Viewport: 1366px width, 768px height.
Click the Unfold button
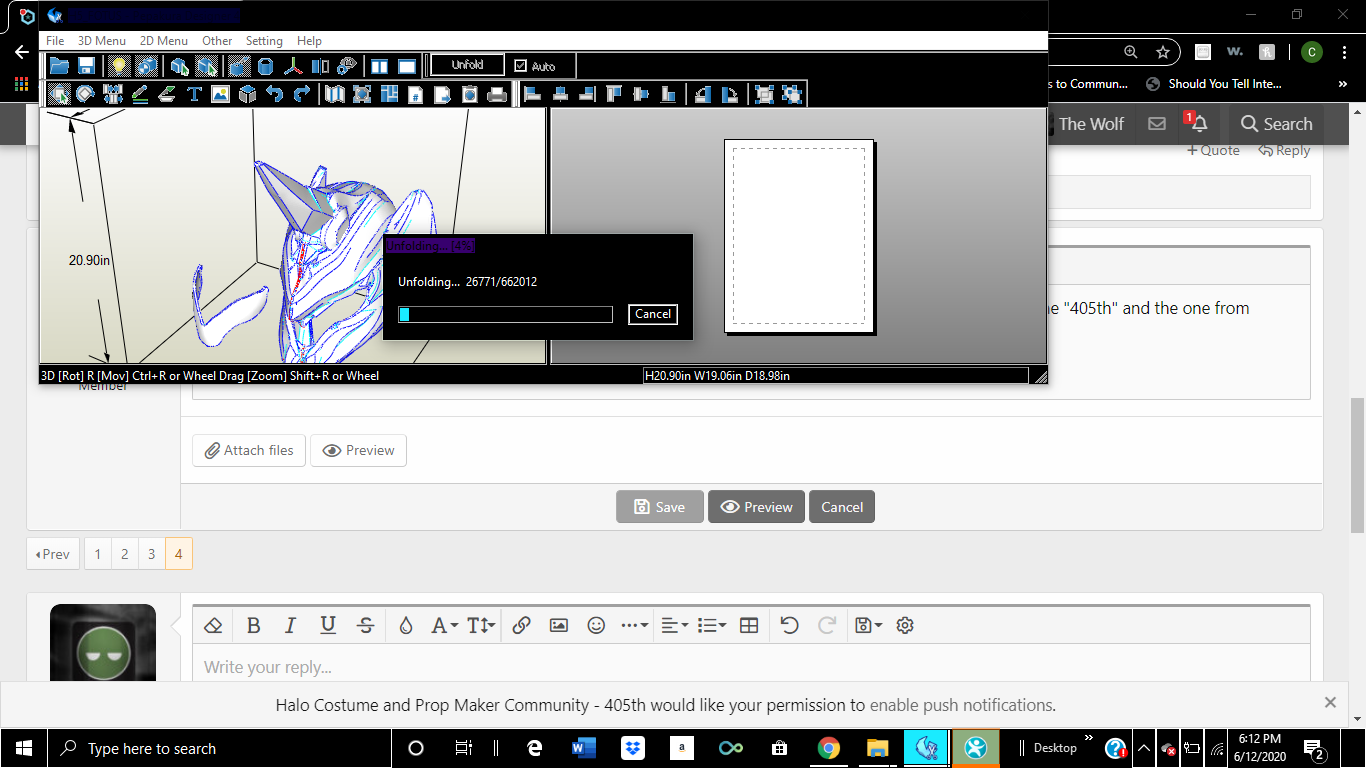point(467,65)
